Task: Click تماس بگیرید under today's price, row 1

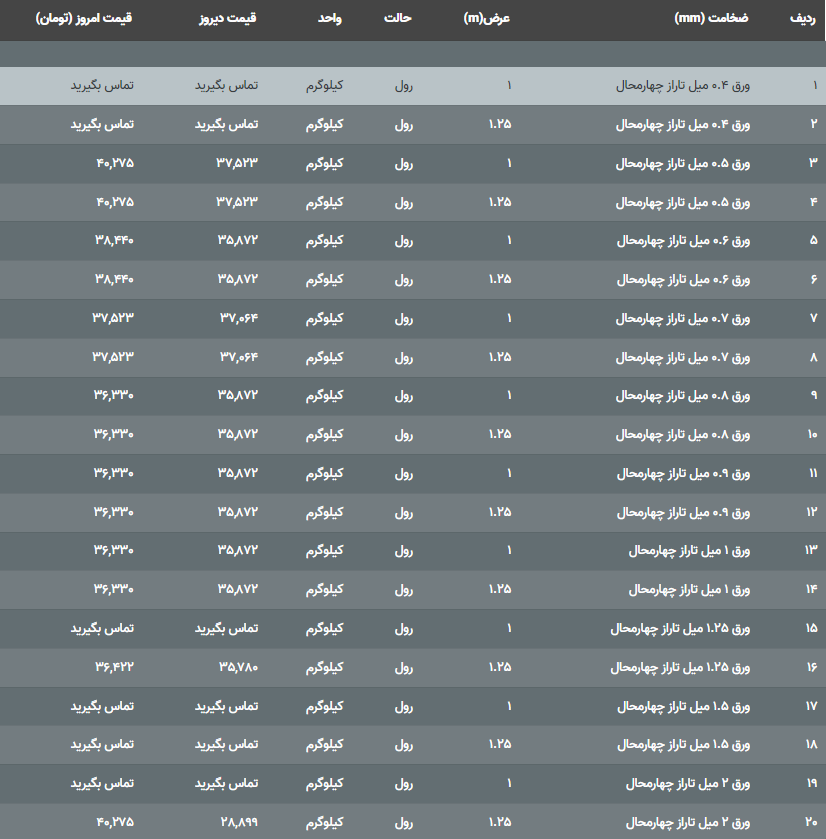Action: coord(102,86)
